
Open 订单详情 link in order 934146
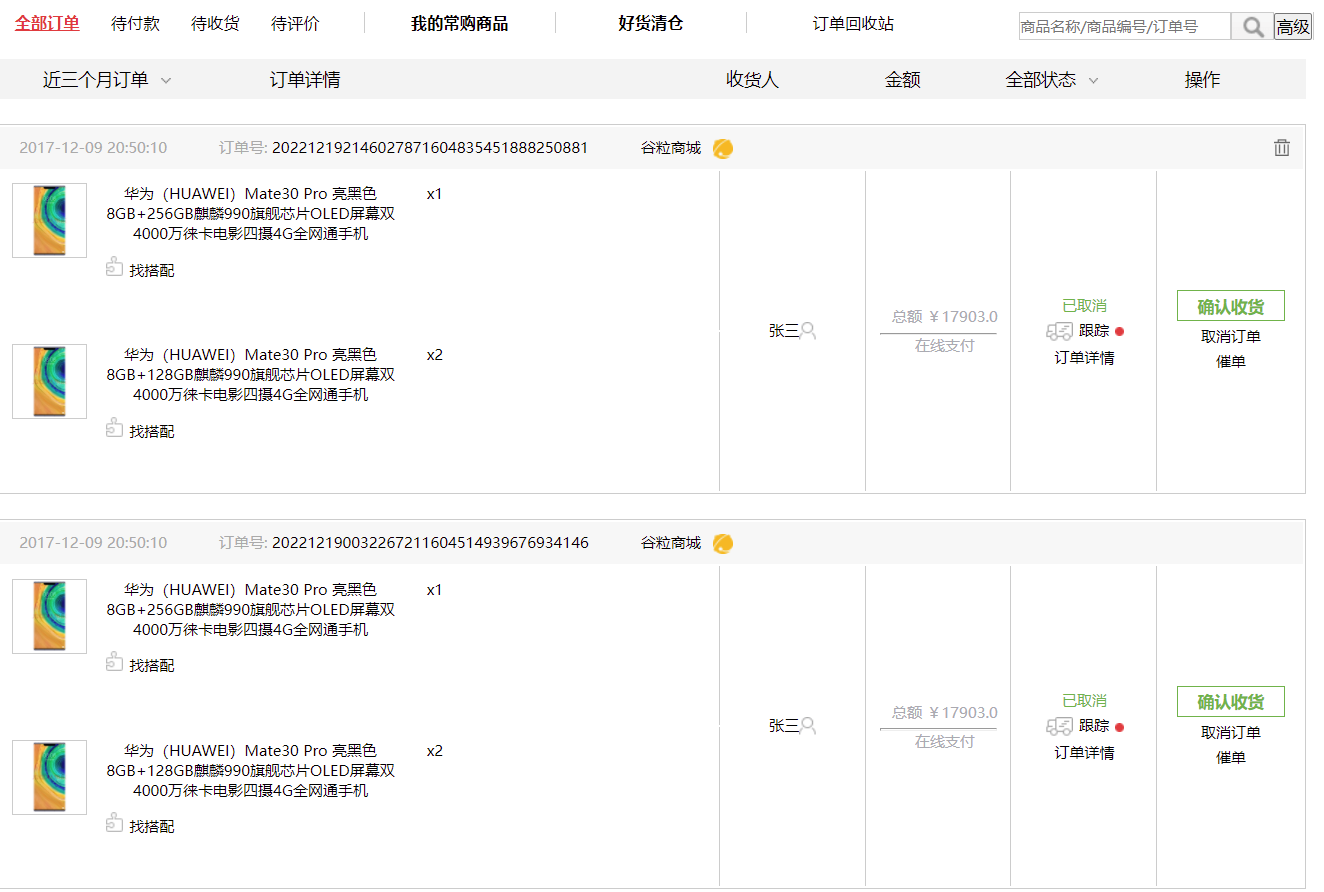click(1084, 753)
